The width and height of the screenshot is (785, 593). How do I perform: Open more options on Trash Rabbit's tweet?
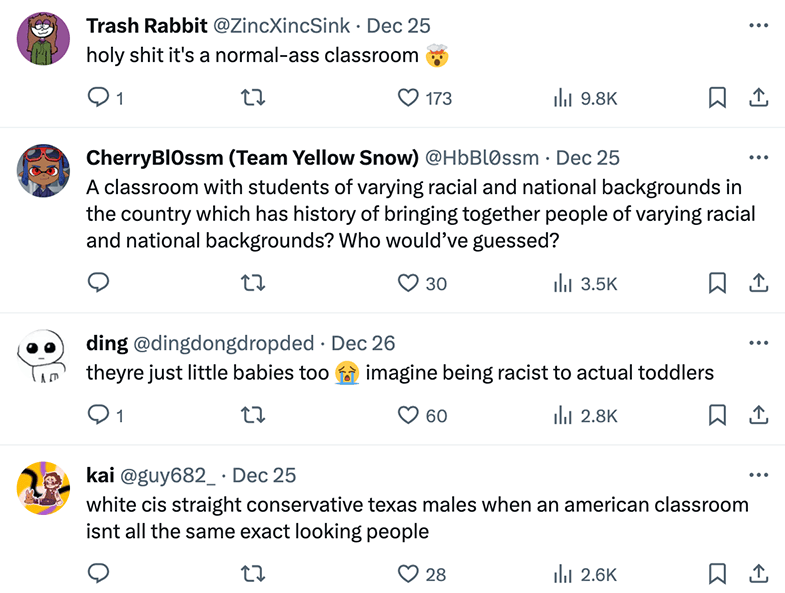coord(758,26)
